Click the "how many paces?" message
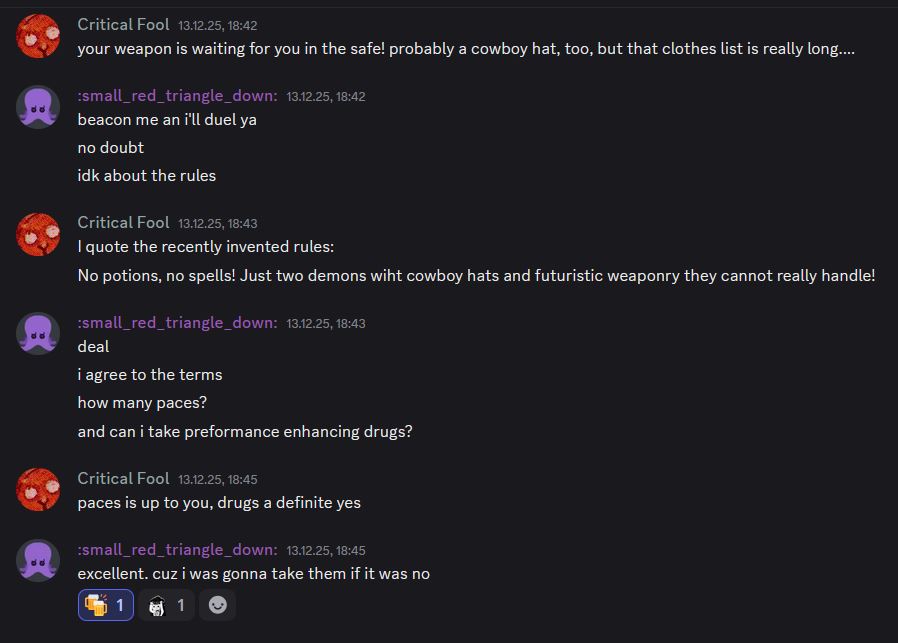This screenshot has width=898, height=643. click(x=142, y=403)
